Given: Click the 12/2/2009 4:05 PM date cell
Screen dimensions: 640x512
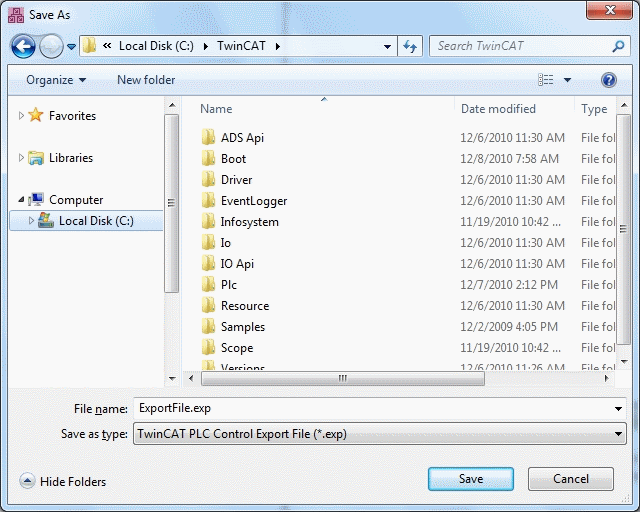Looking at the screenshot, I should coord(509,327).
